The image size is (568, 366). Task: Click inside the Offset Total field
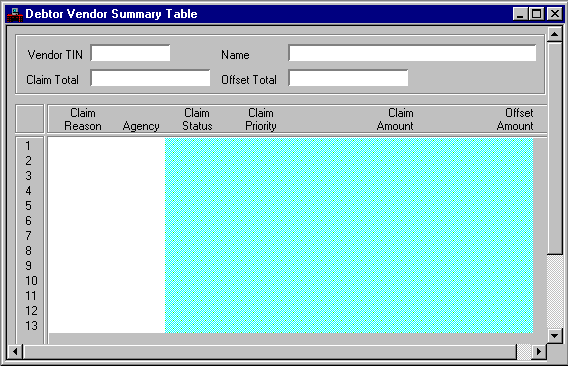[x=348, y=78]
